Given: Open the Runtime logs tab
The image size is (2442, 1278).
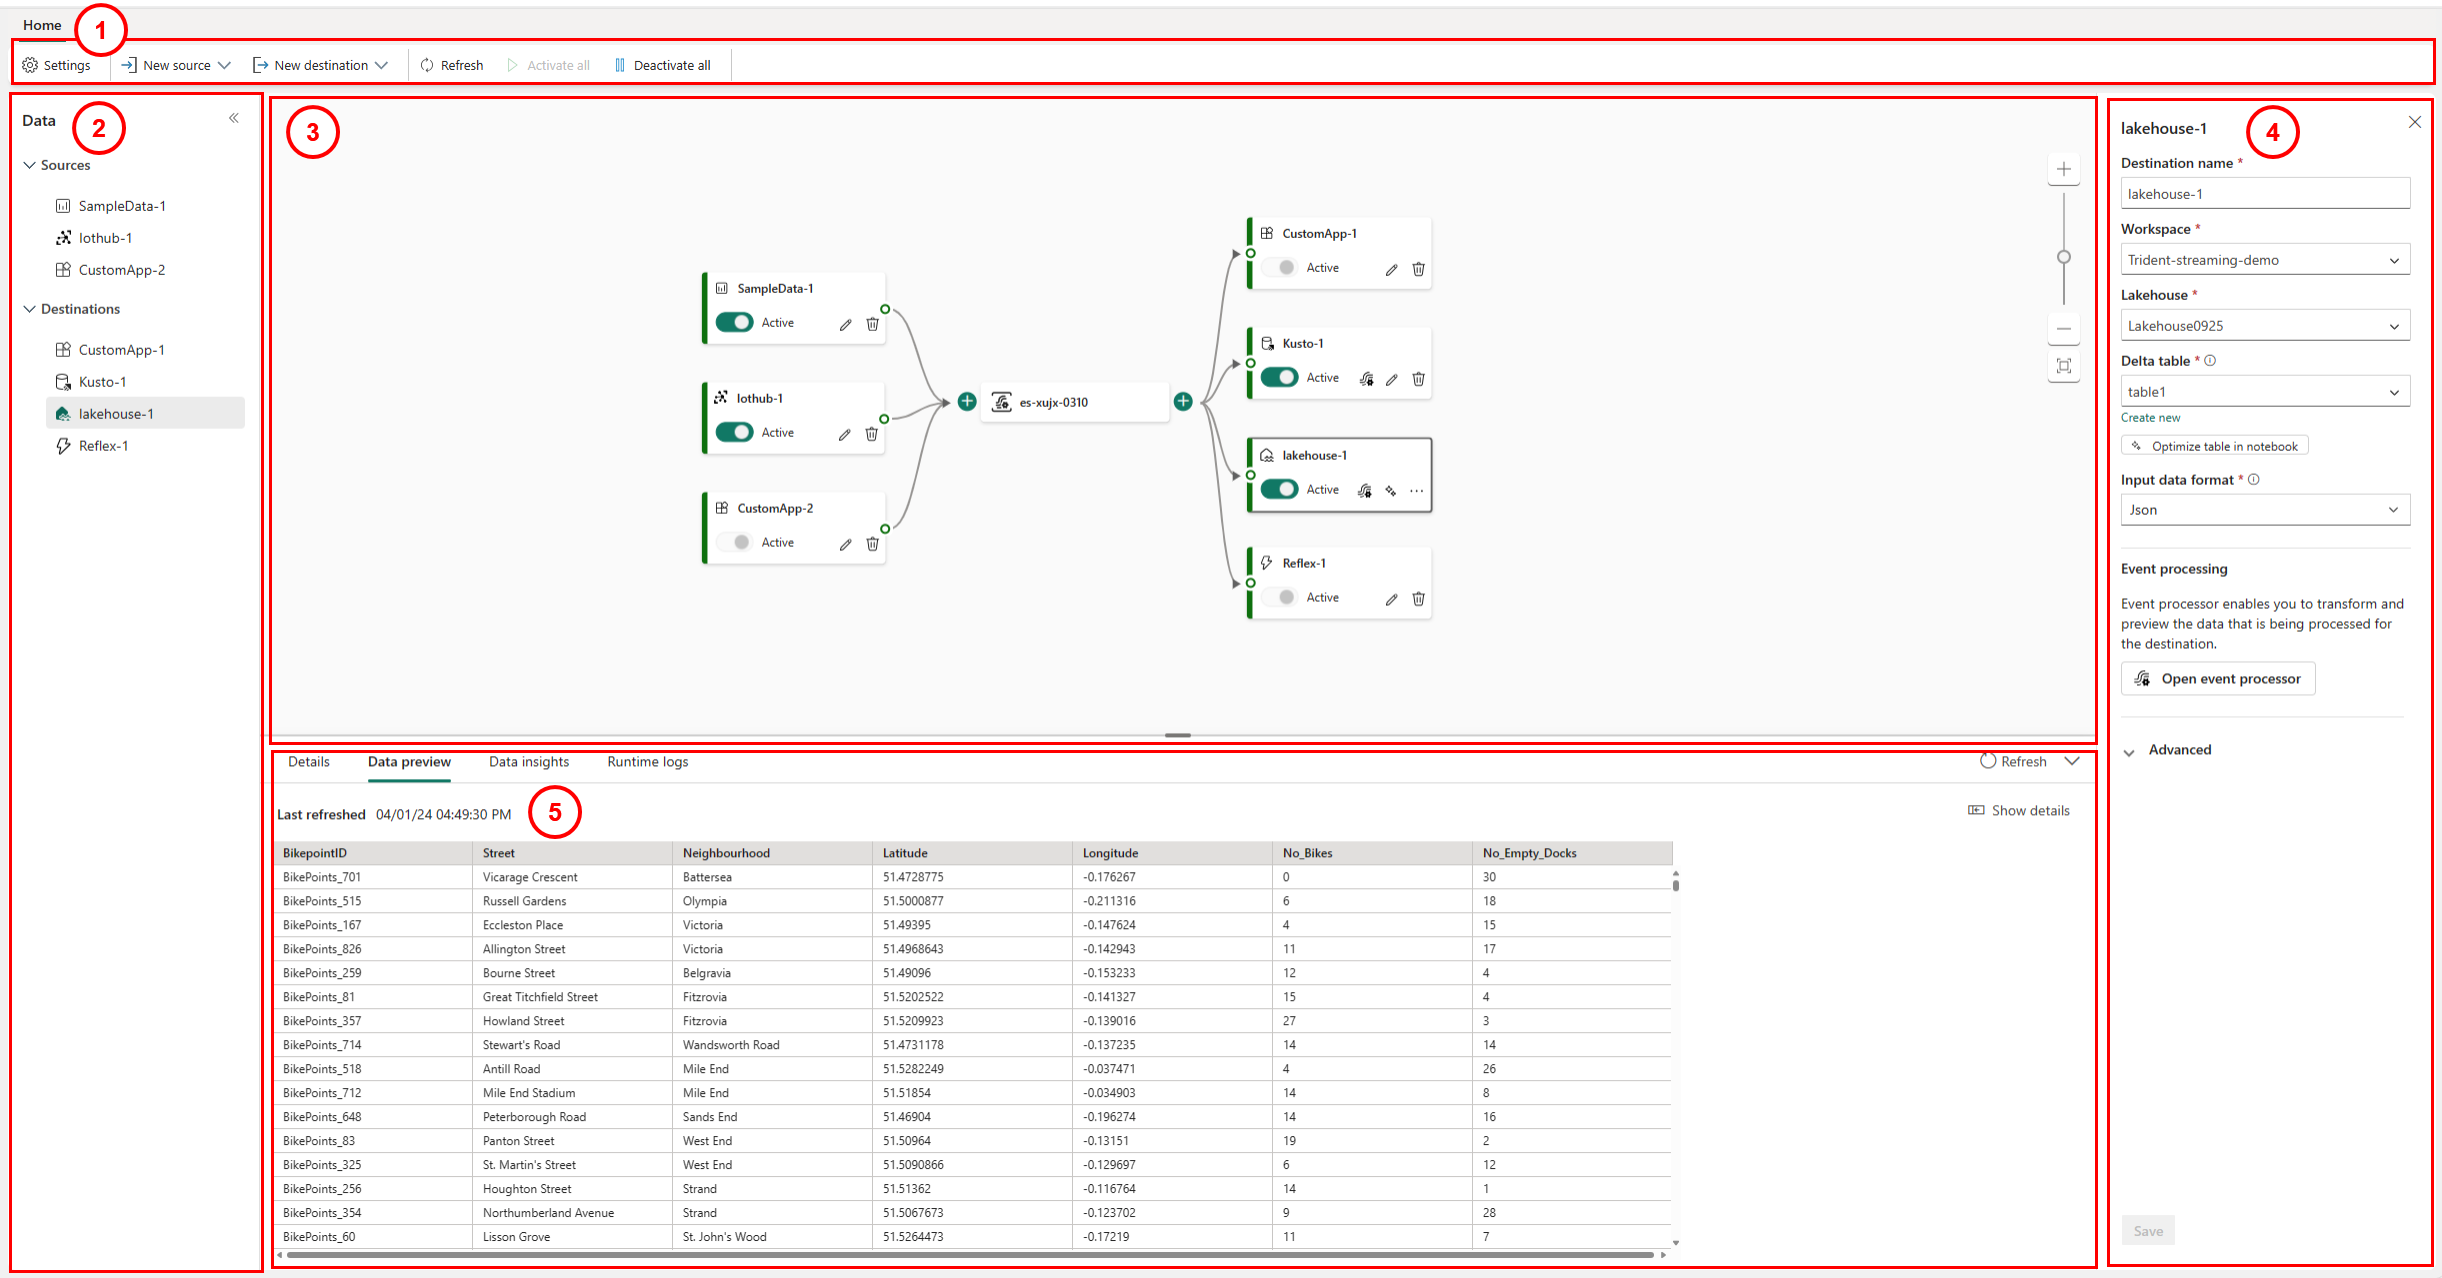Looking at the screenshot, I should (x=647, y=762).
